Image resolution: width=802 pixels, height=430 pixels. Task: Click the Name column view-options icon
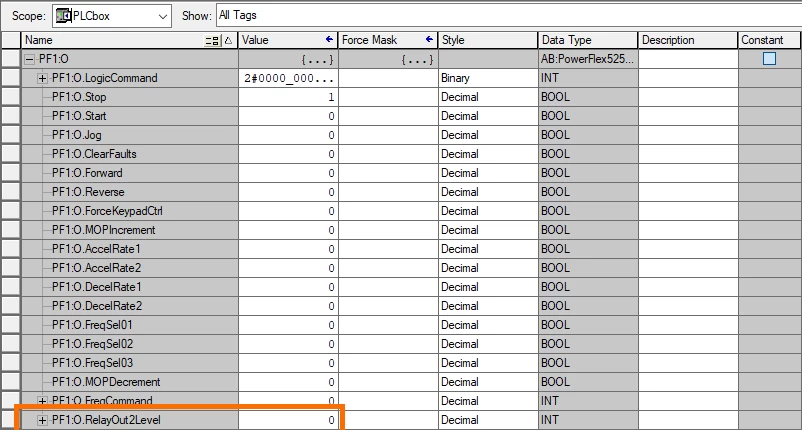[x=212, y=40]
